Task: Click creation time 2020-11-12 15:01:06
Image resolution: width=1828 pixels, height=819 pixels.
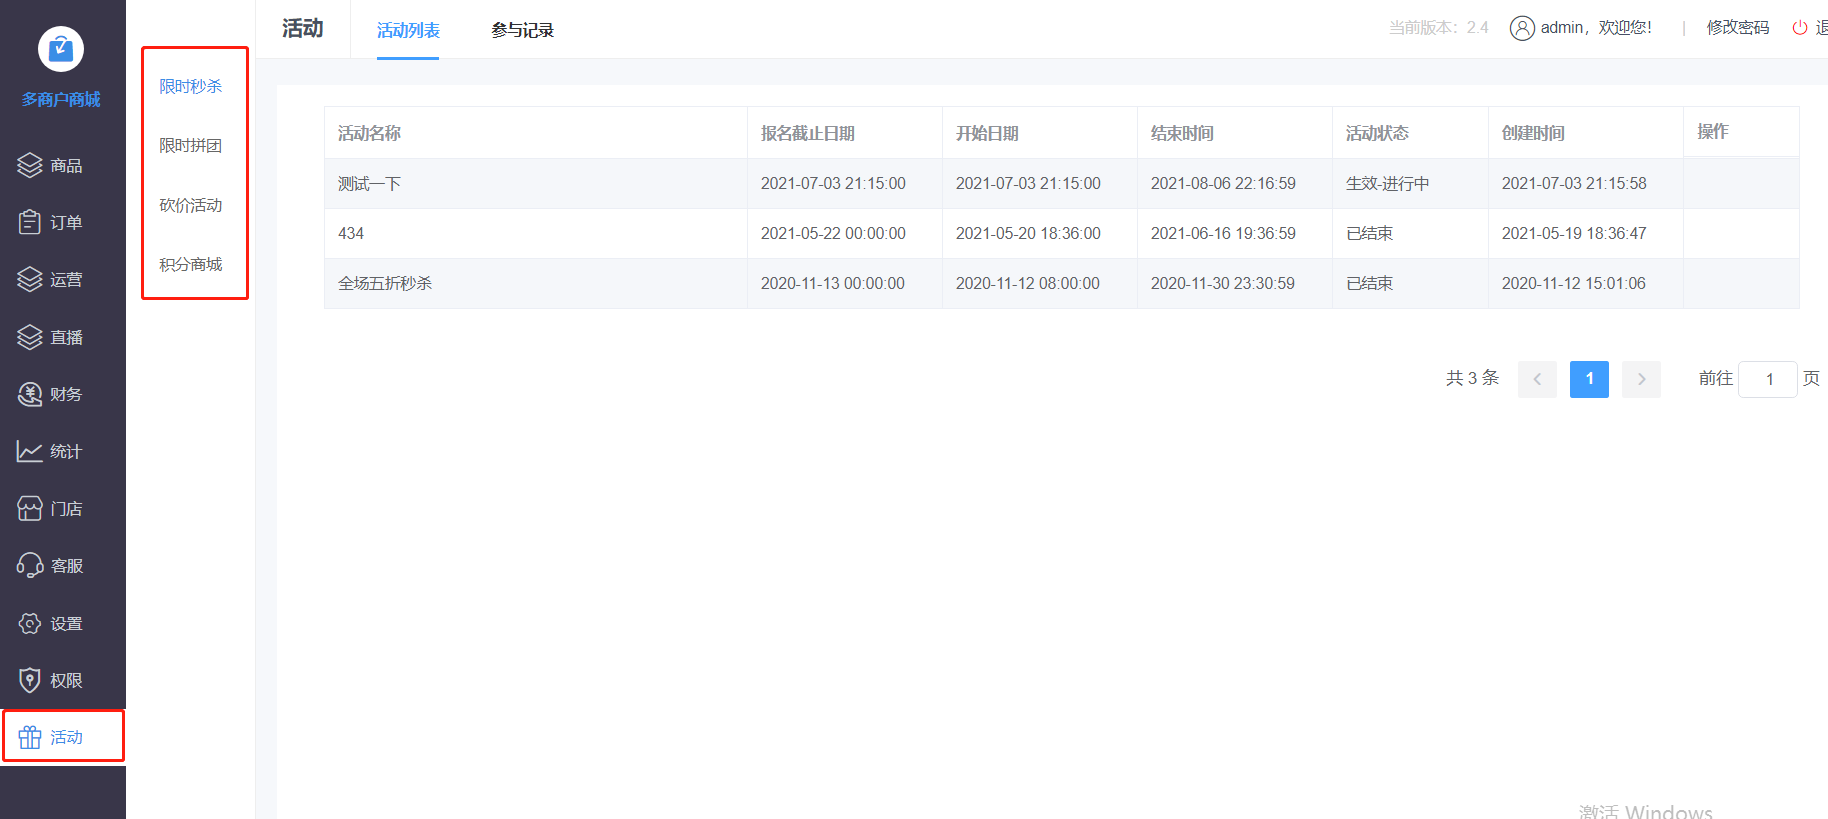Action: click(x=1574, y=283)
